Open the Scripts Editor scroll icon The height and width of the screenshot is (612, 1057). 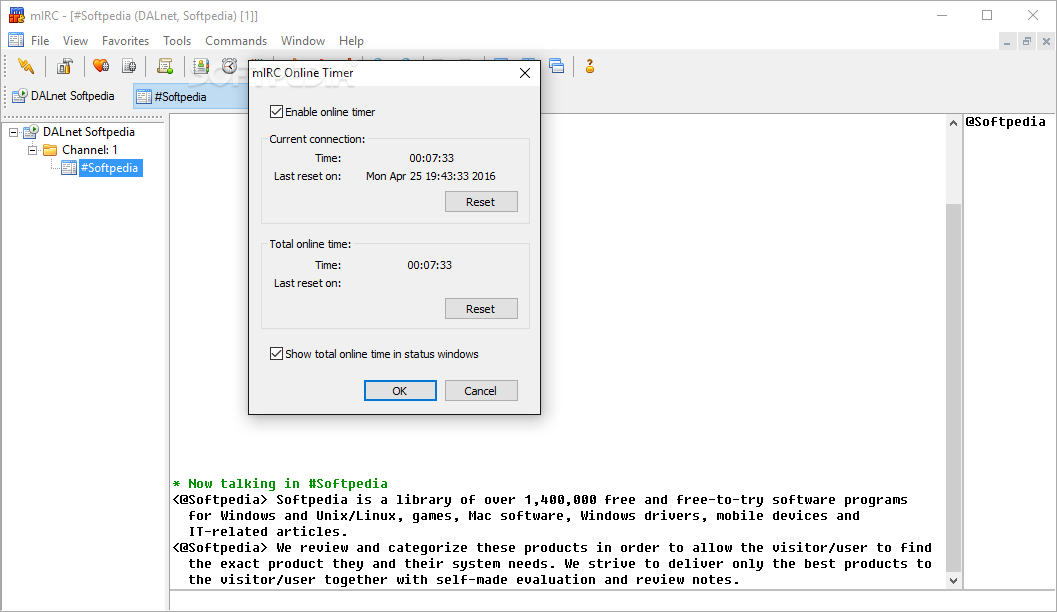click(x=164, y=66)
